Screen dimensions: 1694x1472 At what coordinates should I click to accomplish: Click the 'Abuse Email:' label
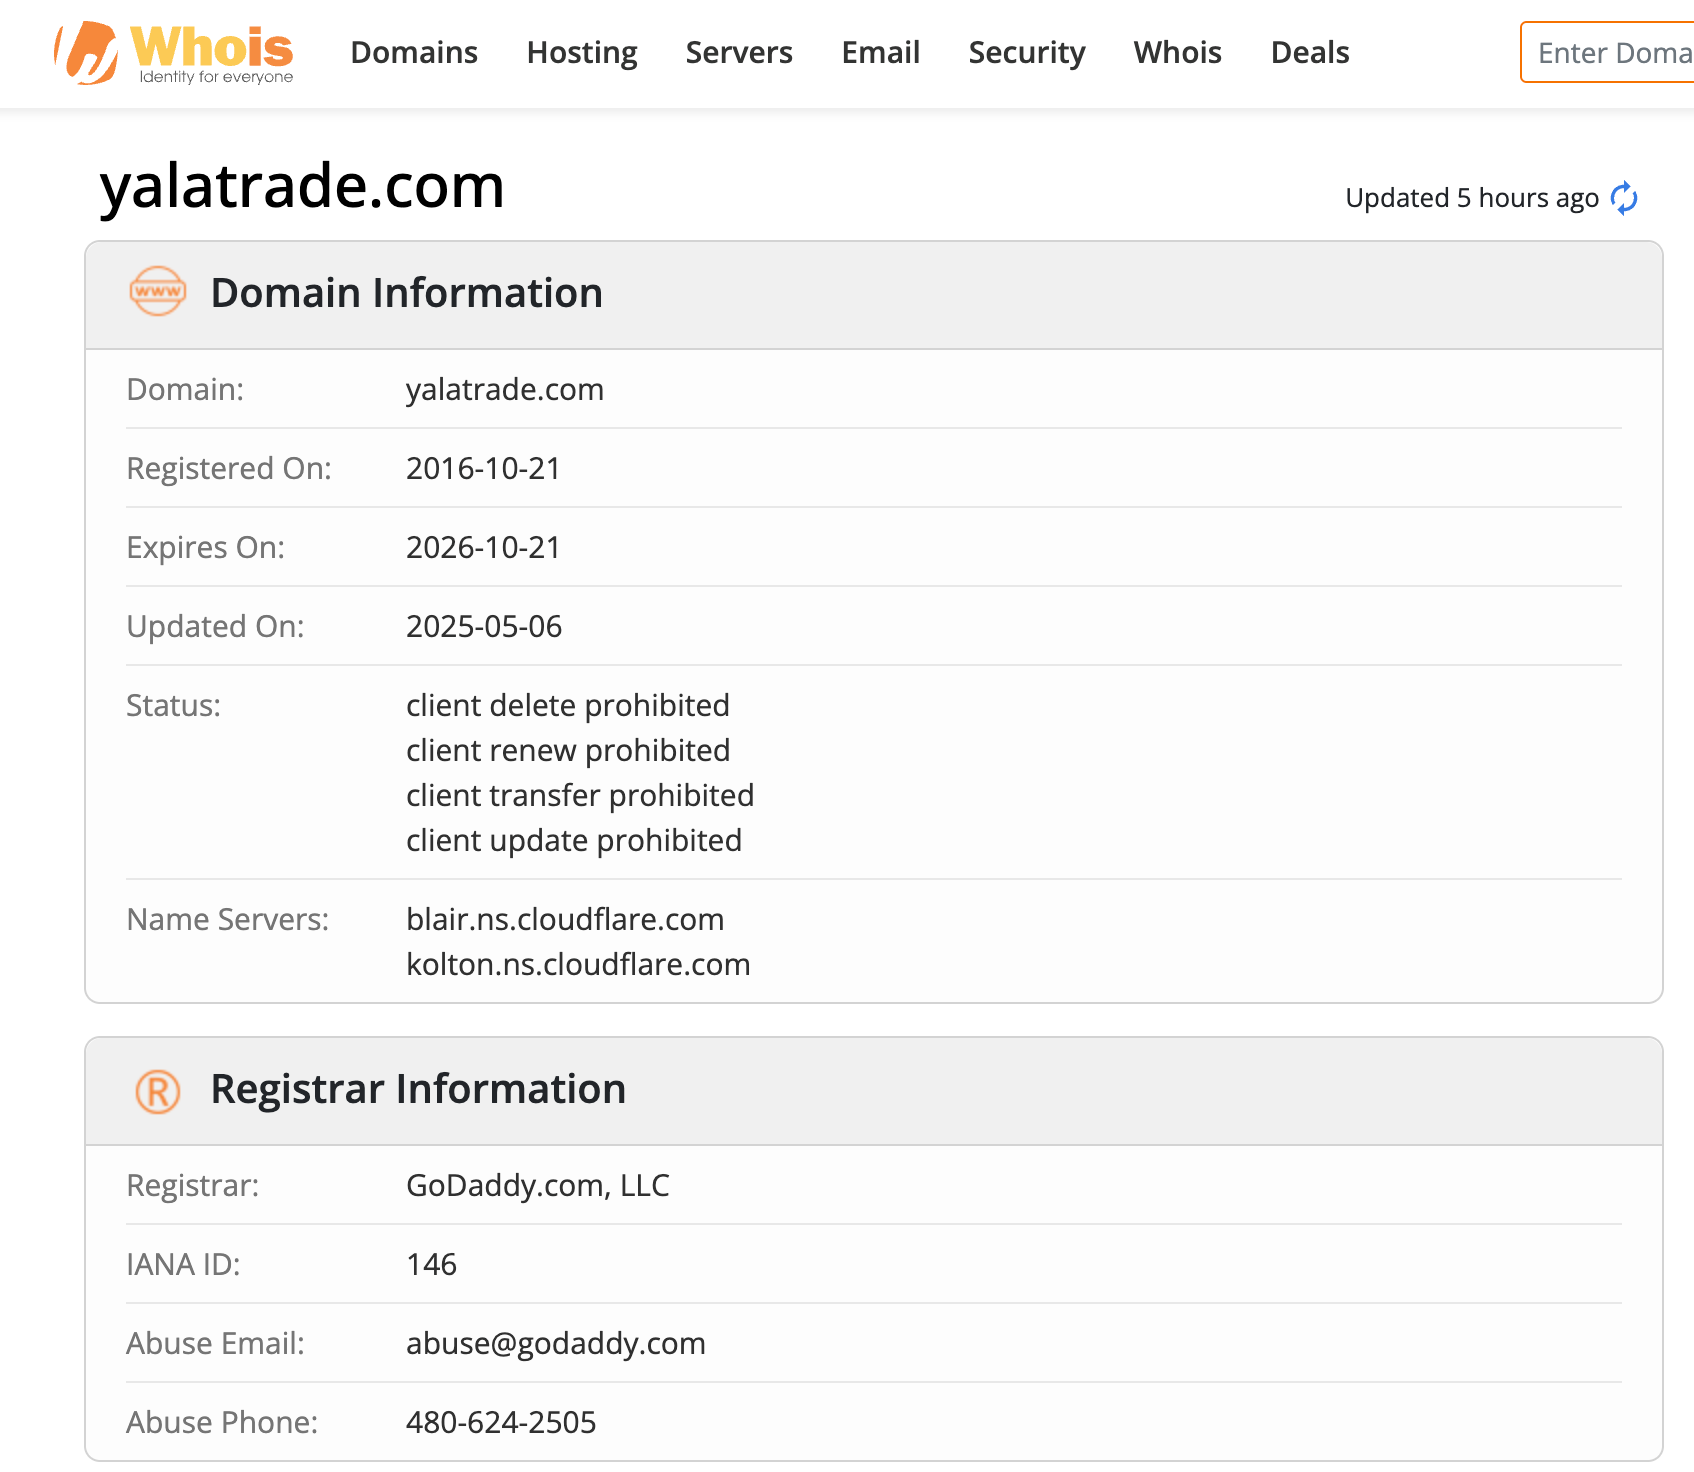click(x=216, y=1343)
